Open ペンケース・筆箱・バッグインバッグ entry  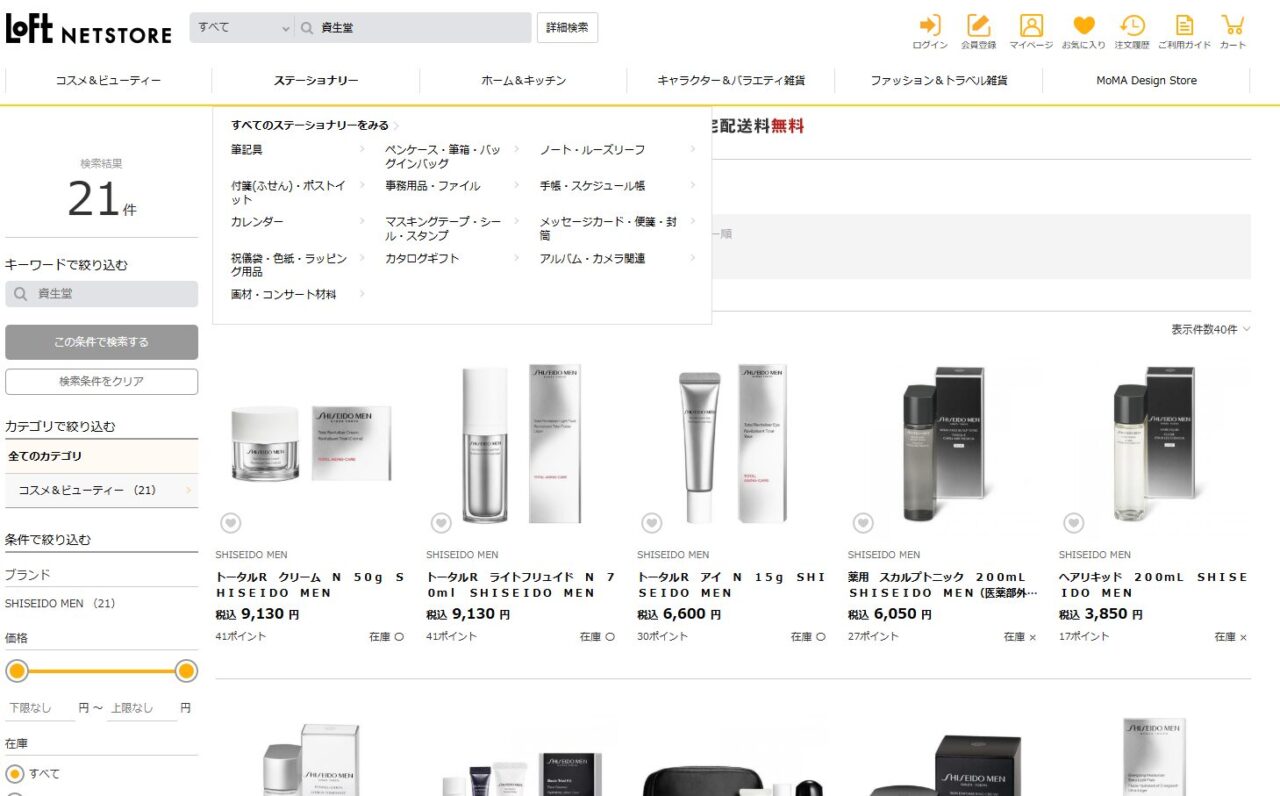pos(443,156)
